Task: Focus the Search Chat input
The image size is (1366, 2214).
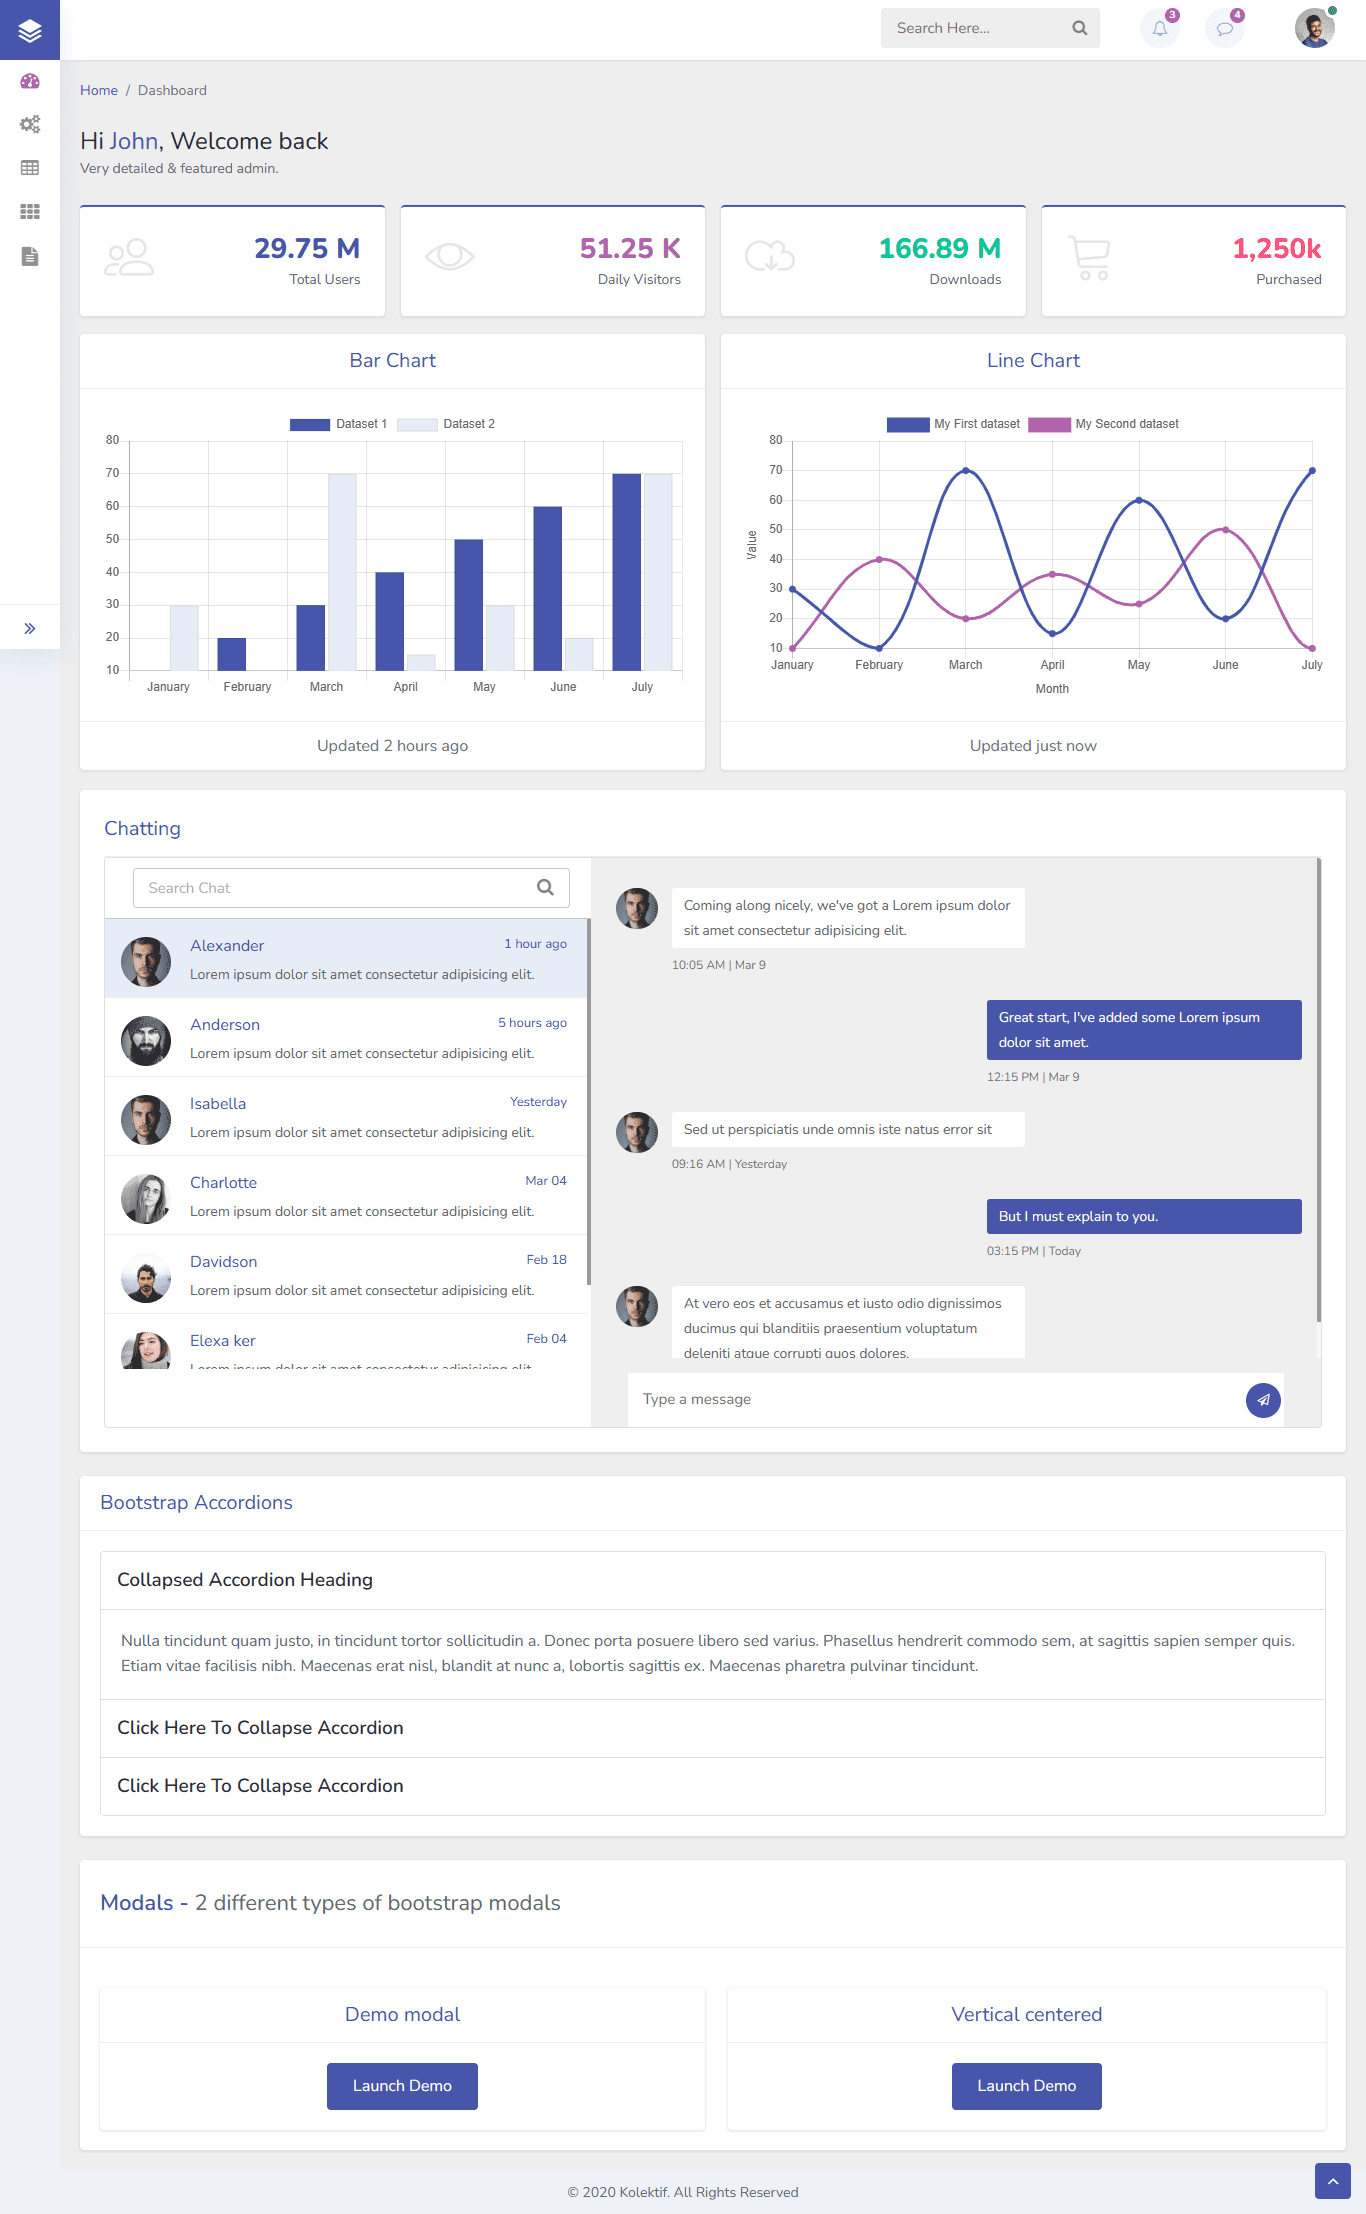Action: 351,888
